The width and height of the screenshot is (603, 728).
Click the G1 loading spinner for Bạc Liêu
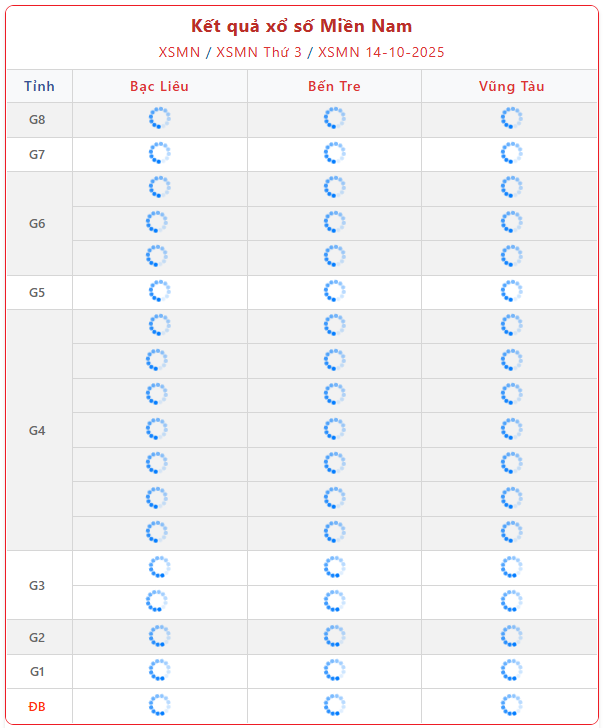(x=159, y=670)
